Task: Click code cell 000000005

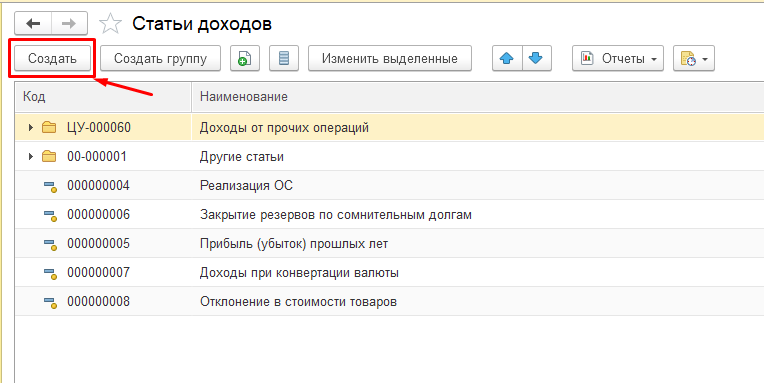Action: [x=98, y=244]
